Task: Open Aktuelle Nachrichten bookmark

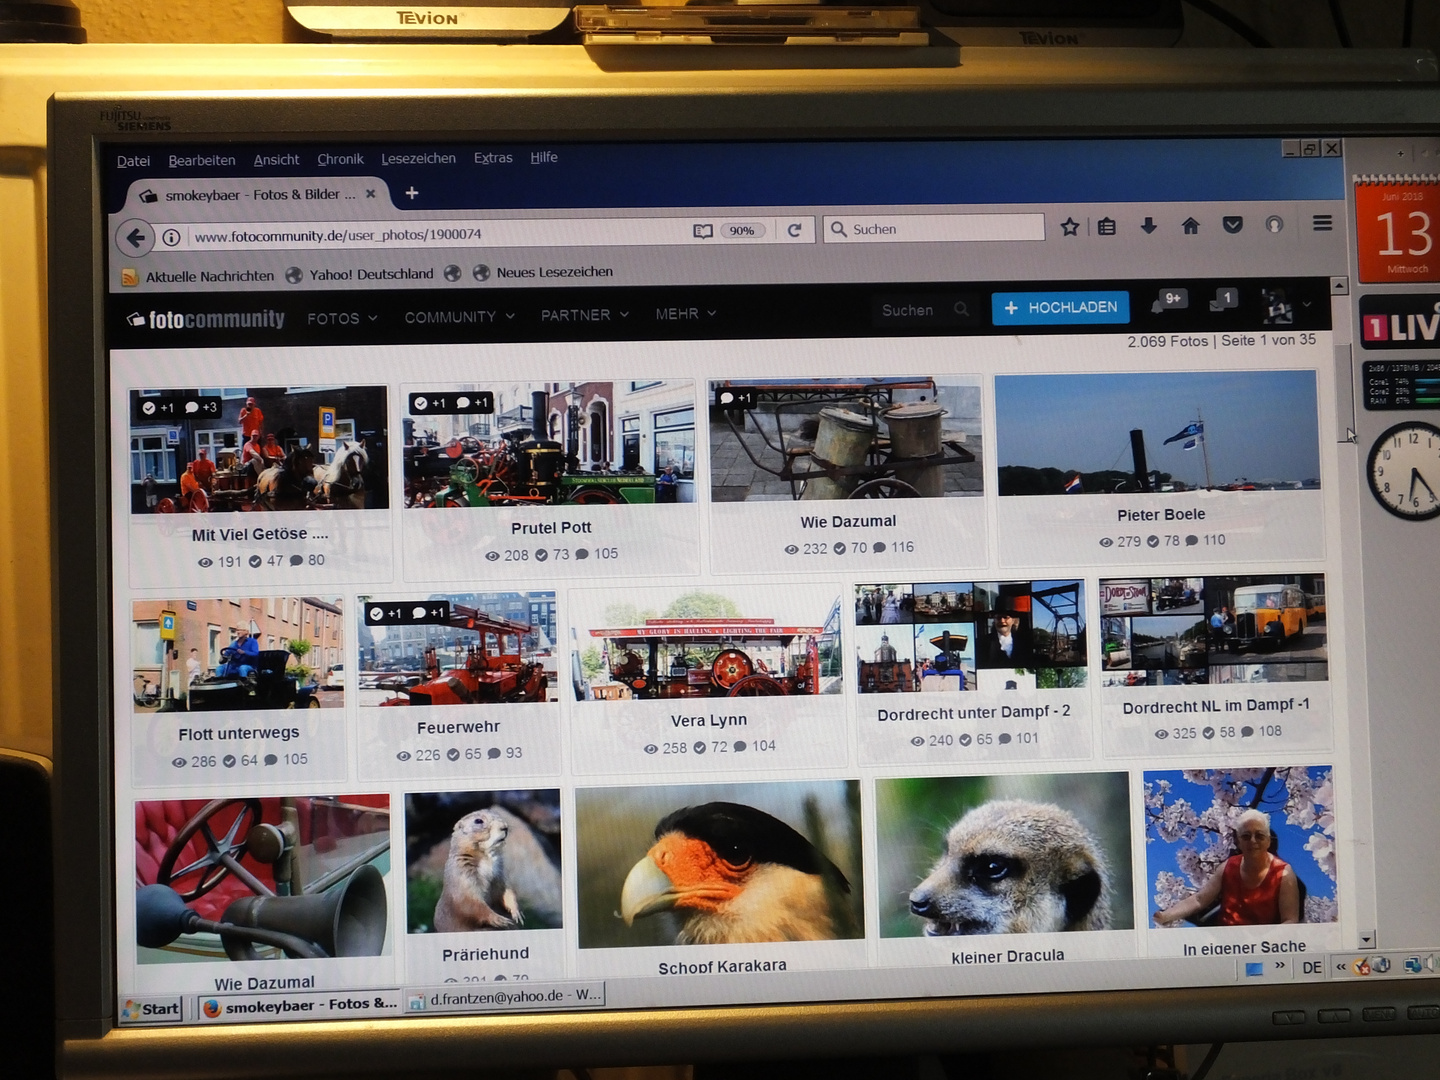Action: tap(198, 276)
